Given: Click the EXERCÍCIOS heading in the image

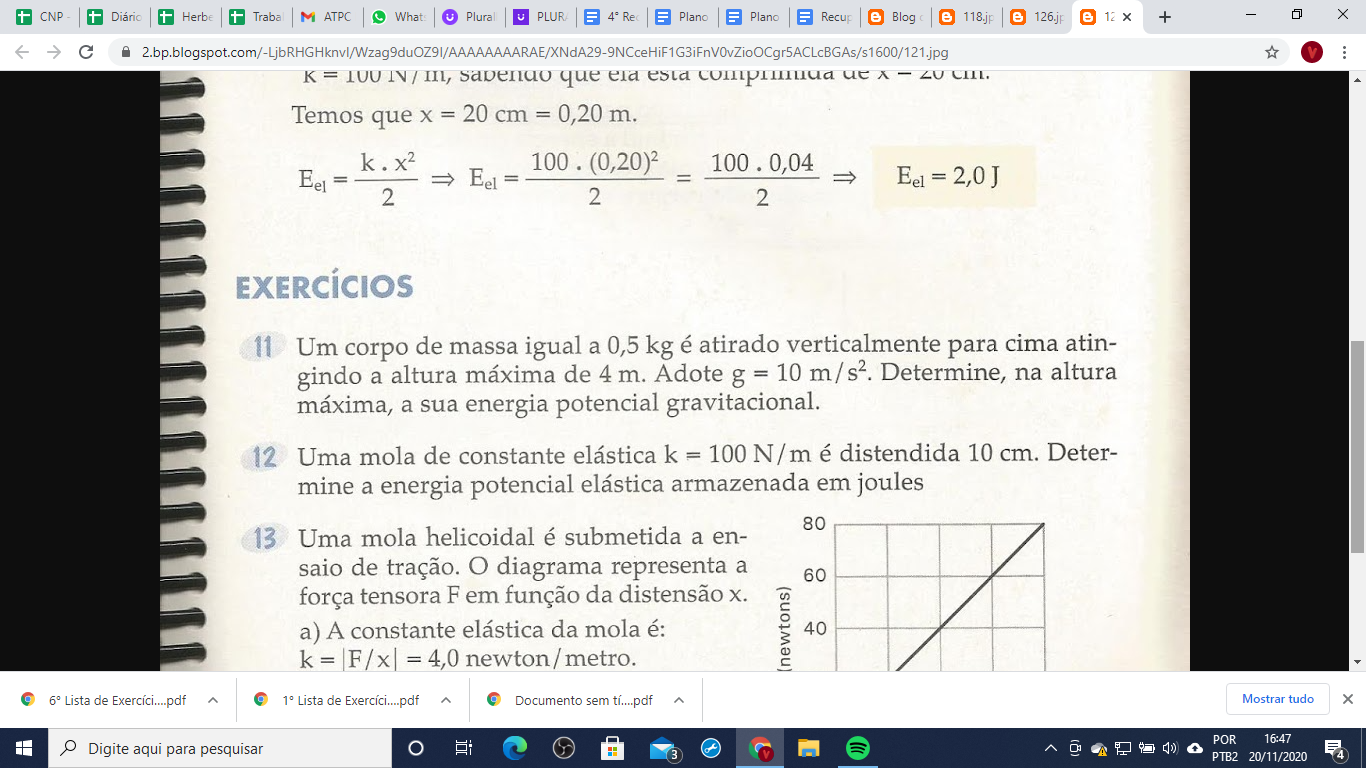Looking at the screenshot, I should point(324,287).
